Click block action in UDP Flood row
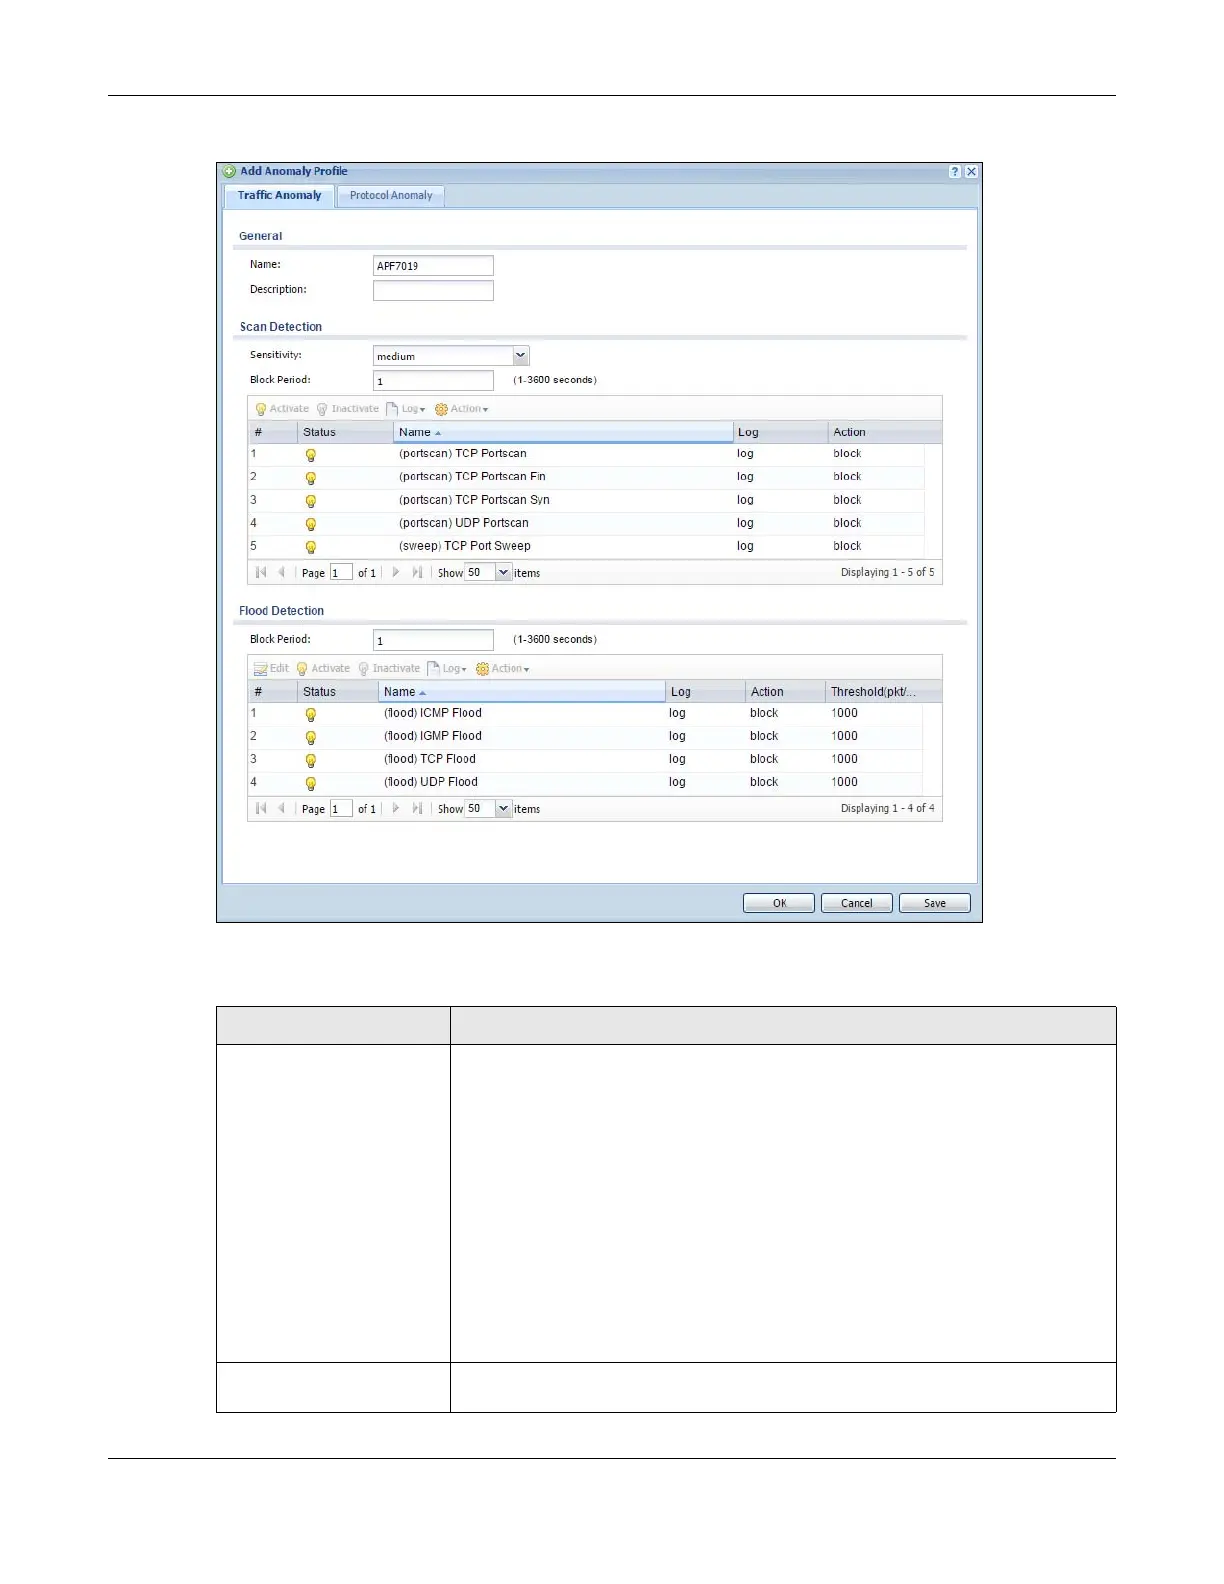The image size is (1224, 1584). click(764, 782)
